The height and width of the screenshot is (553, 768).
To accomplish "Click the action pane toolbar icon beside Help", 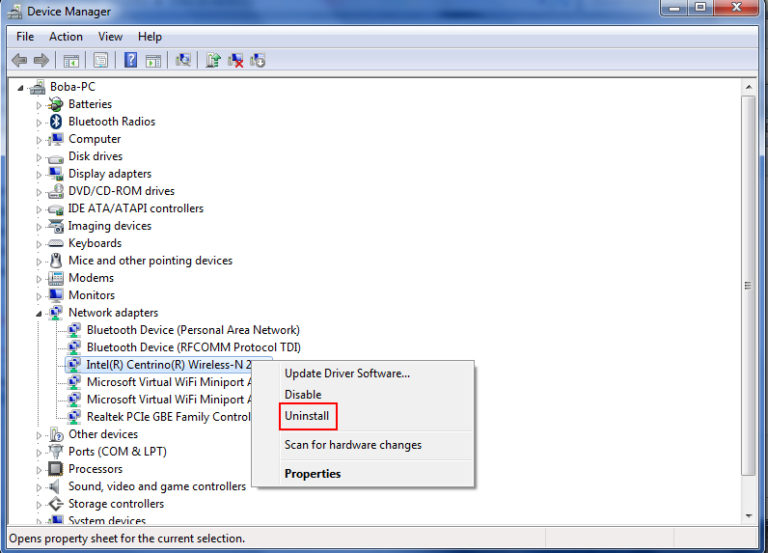I will (x=153, y=61).
